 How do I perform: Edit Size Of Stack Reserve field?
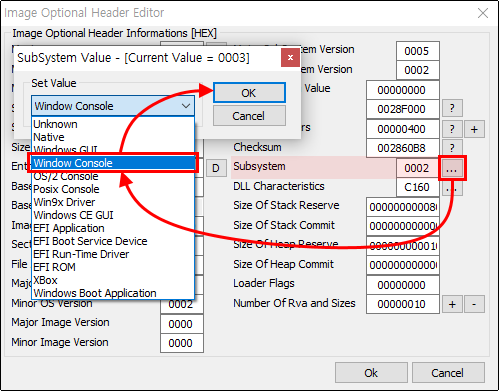tap(402, 207)
